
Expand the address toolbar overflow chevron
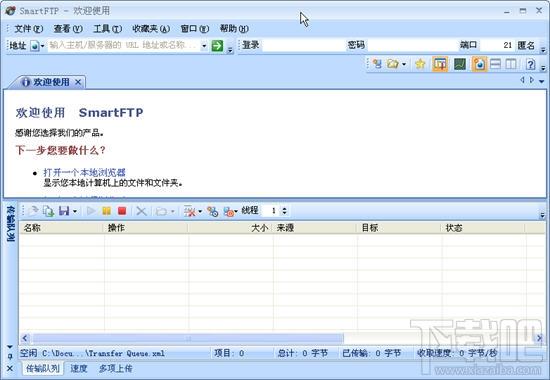pyautogui.click(x=230, y=50)
